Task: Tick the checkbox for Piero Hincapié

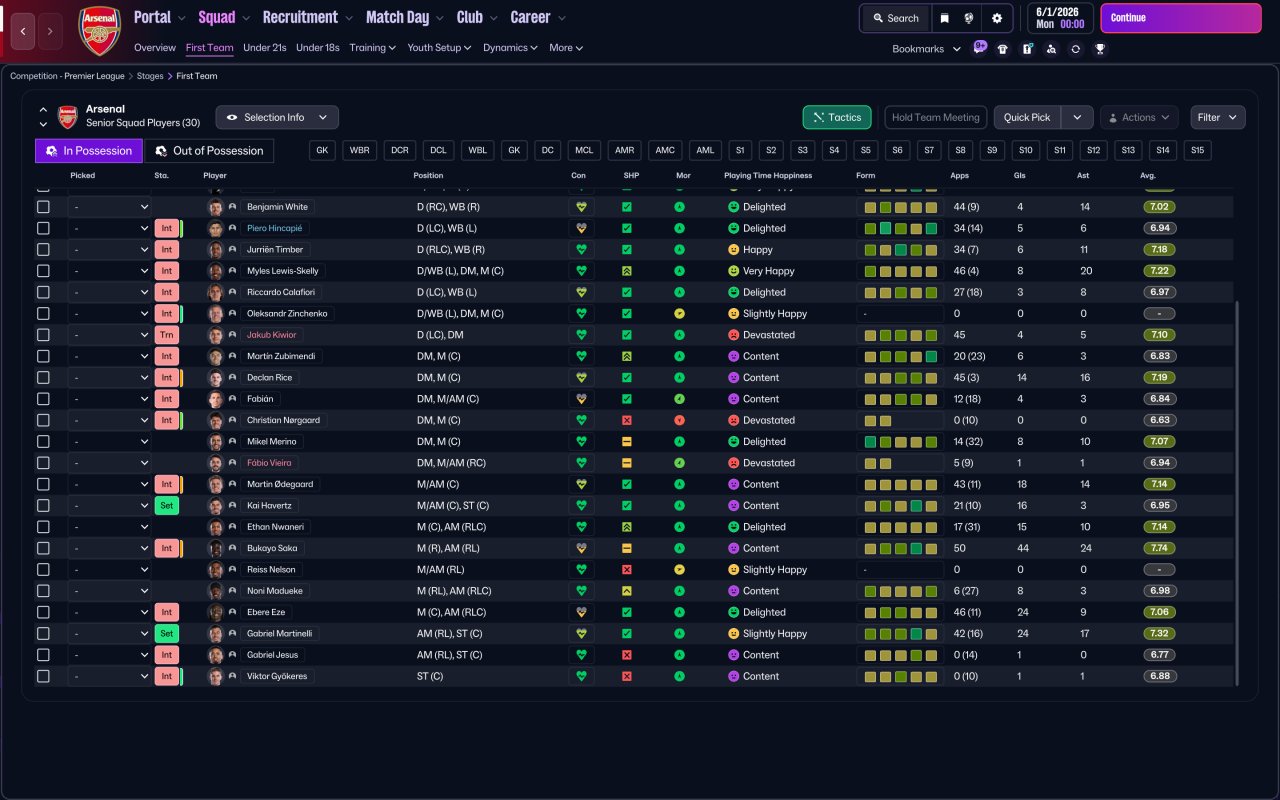Action: point(43,228)
